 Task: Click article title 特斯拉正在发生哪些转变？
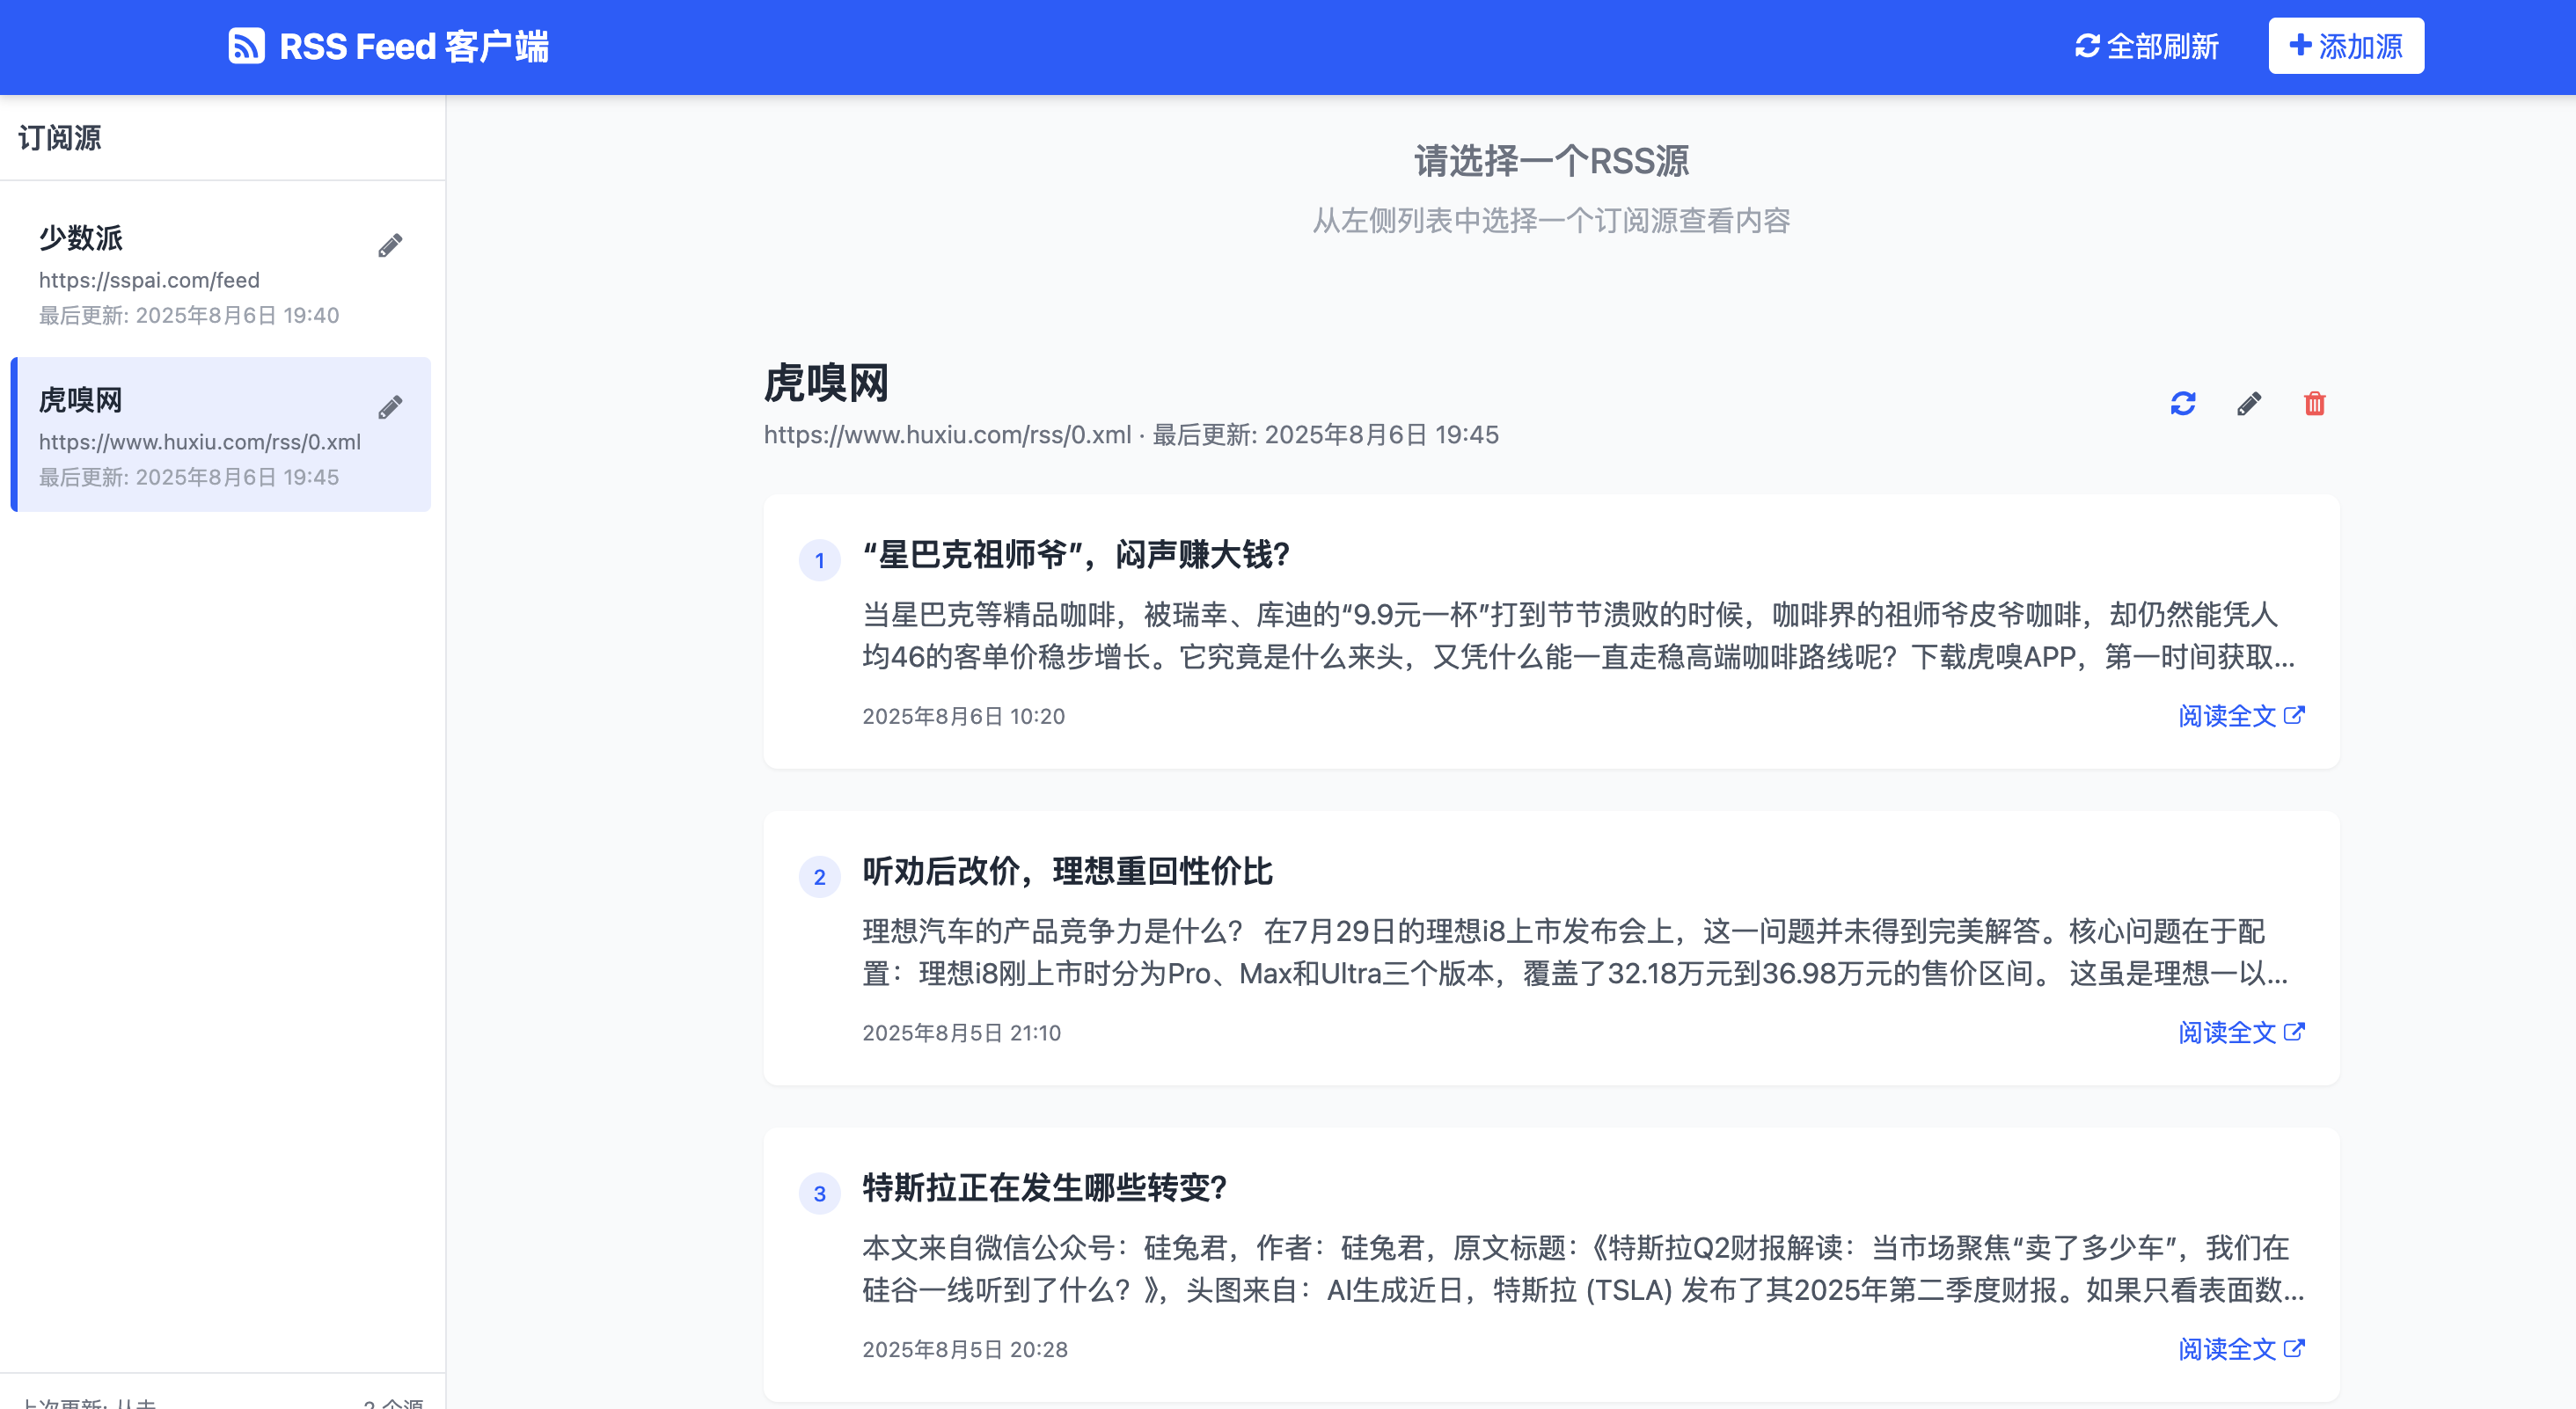click(x=1044, y=1188)
